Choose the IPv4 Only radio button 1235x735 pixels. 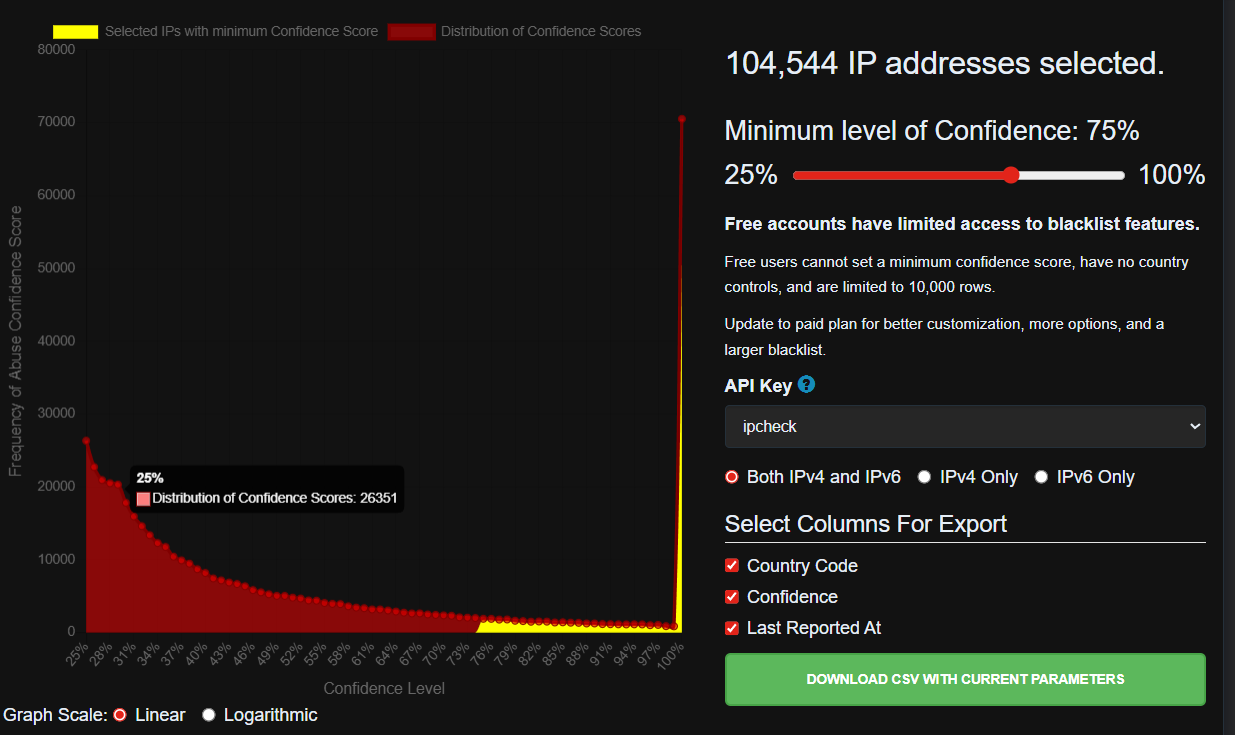925,477
